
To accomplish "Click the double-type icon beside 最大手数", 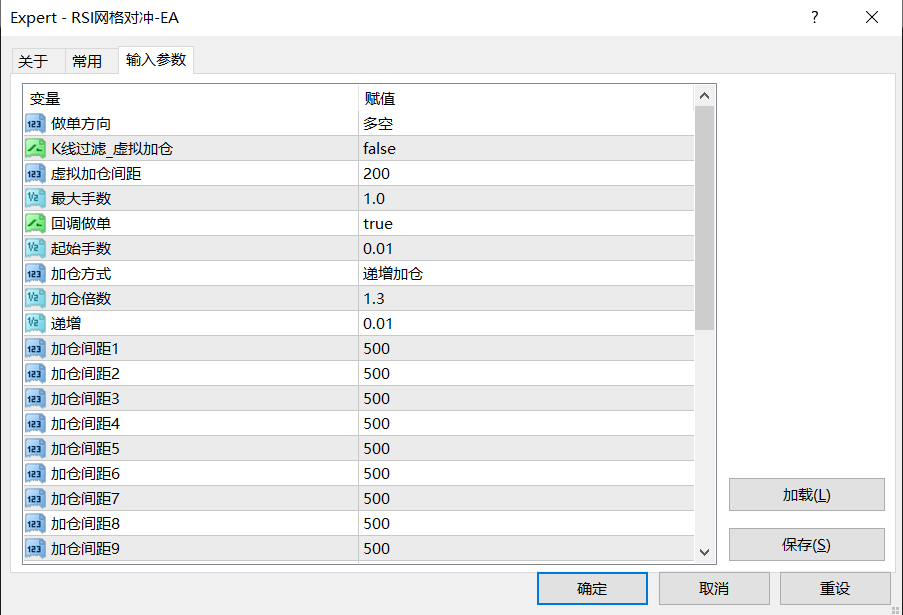I will (35, 199).
